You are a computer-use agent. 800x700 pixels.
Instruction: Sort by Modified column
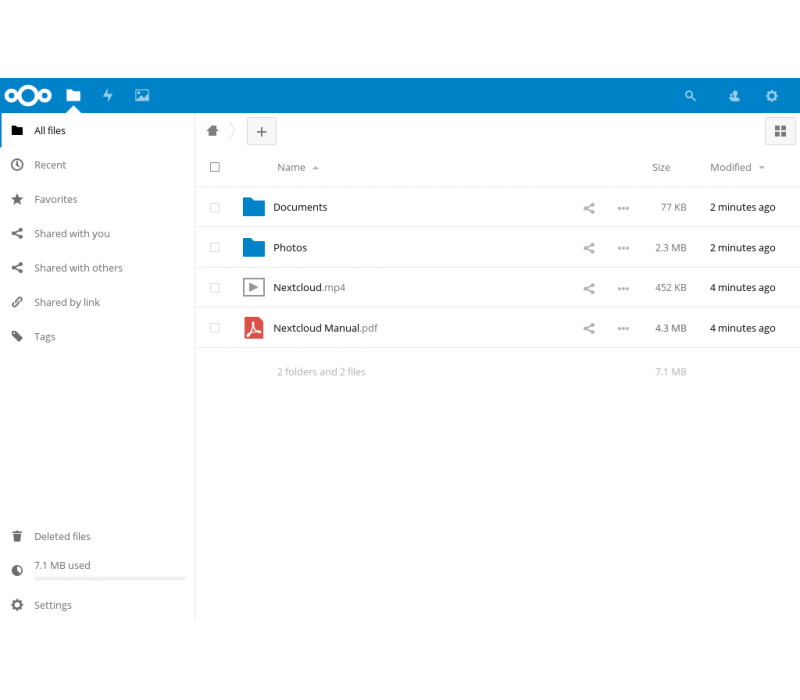(731, 168)
